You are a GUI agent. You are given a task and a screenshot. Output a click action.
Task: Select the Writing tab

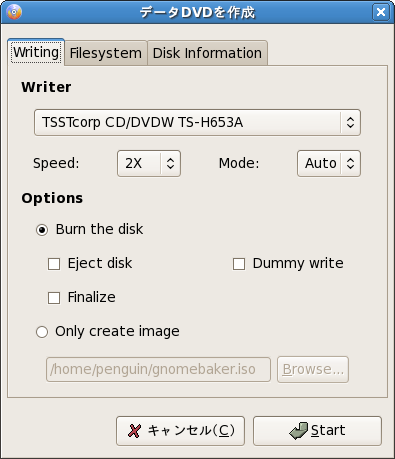tap(36, 52)
